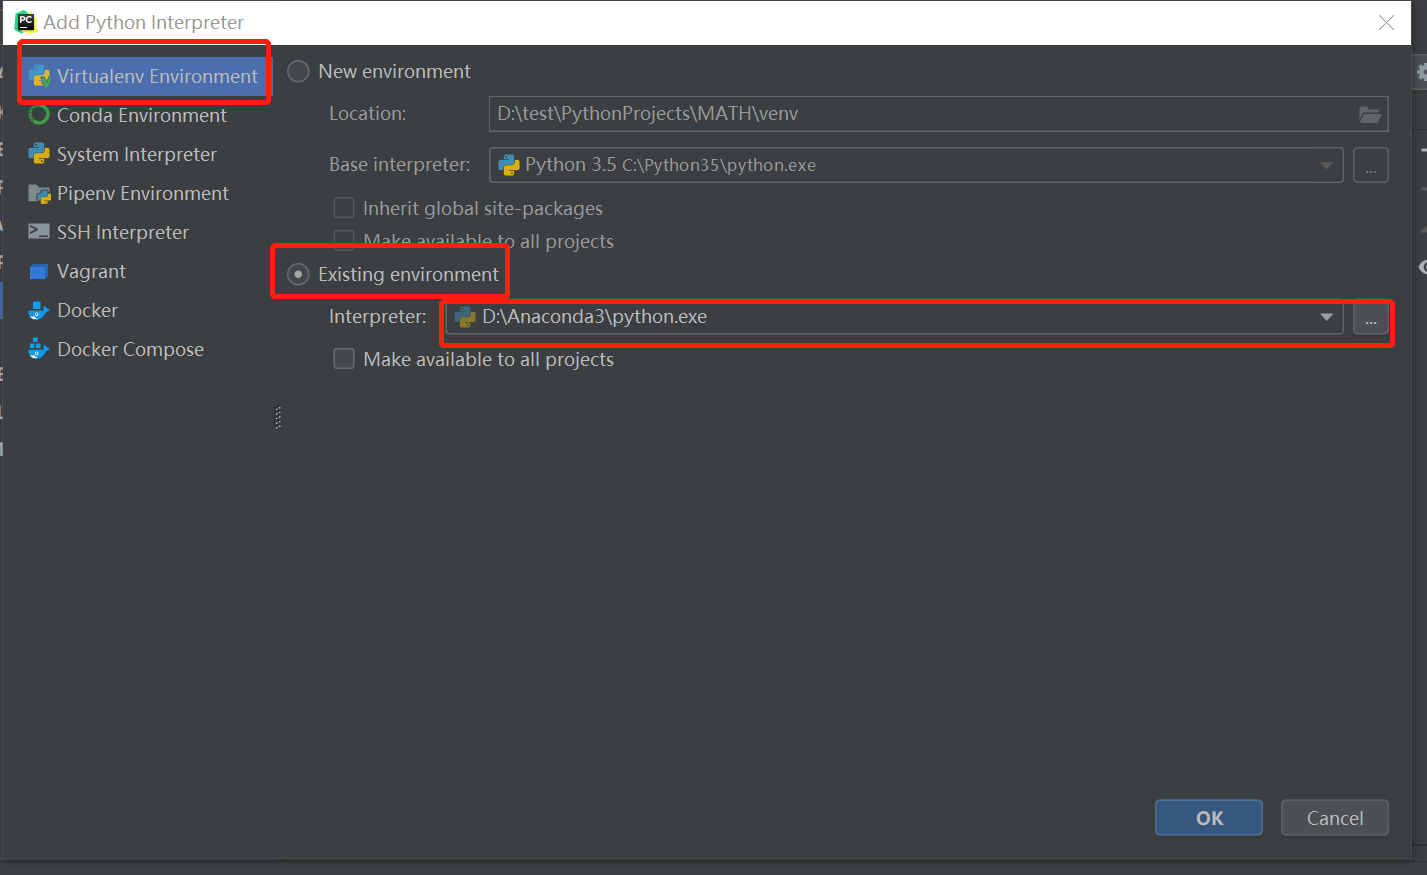Expand the Interpreter dropdown arrow
Screen dimensions: 1427x875
coord(1327,317)
